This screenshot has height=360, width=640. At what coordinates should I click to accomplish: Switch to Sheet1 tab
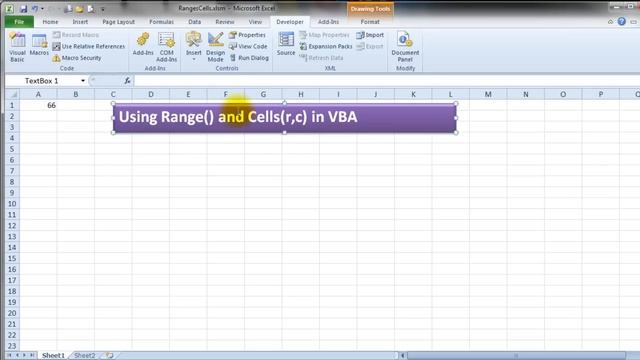click(53, 356)
